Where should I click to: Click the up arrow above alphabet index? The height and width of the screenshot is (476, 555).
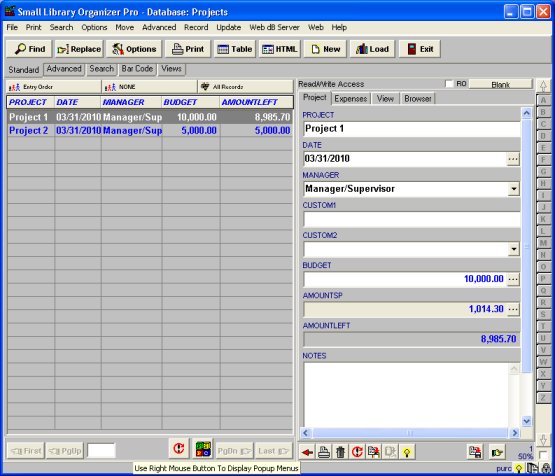(543, 86)
